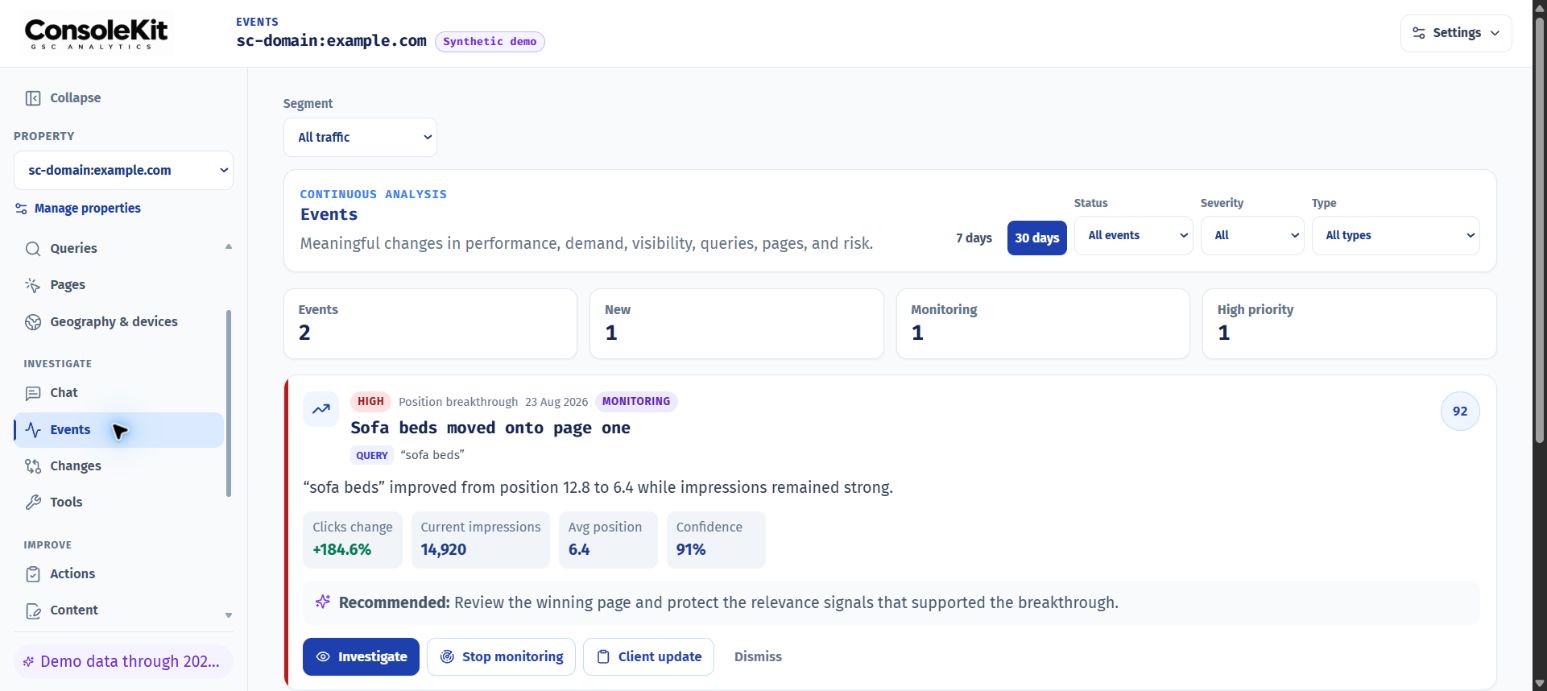This screenshot has height=691, width=1547.
Task: Click the sparkle icon beside Recommended
Action: [322, 603]
